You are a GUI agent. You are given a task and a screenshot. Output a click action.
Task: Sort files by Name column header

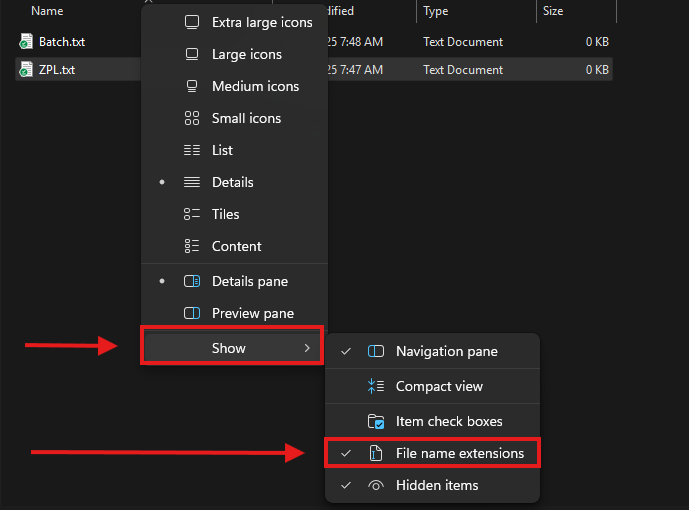pos(47,11)
